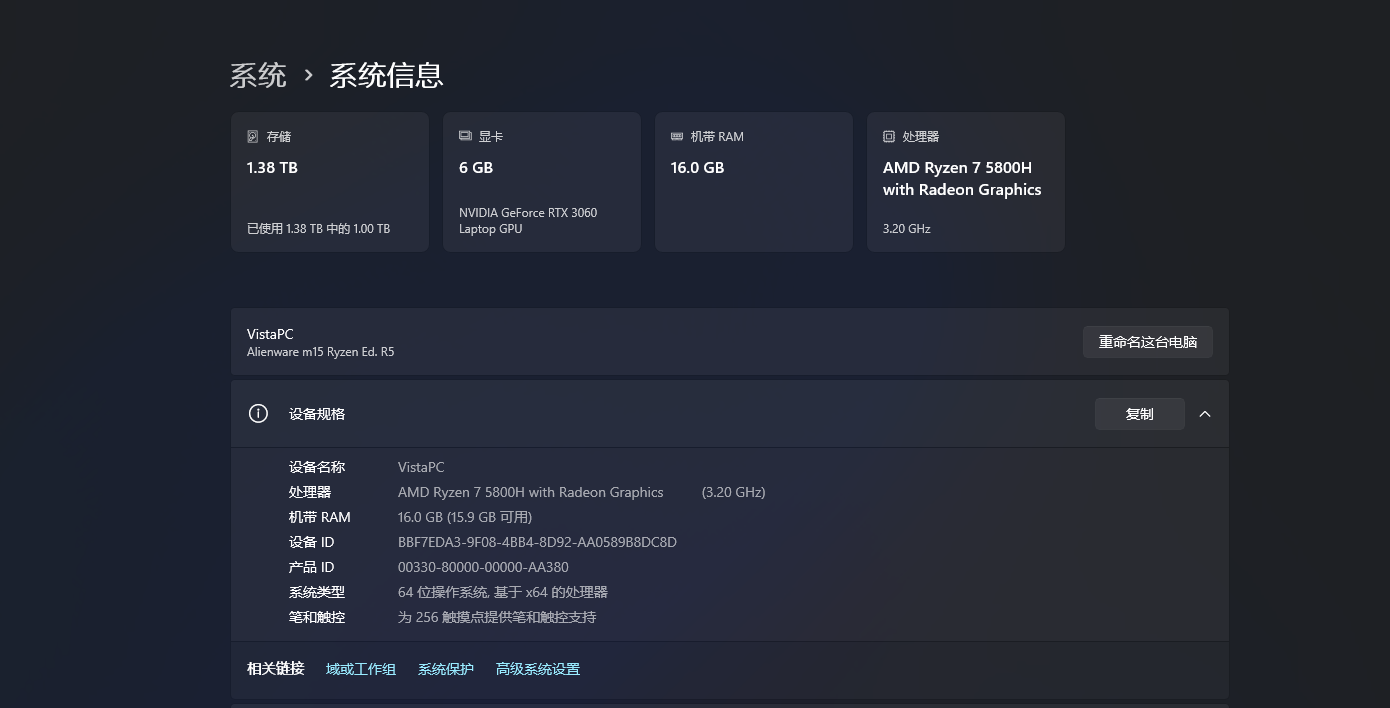1390x708 pixels.
Task: Click the 相关链接 label
Action: click(275, 669)
